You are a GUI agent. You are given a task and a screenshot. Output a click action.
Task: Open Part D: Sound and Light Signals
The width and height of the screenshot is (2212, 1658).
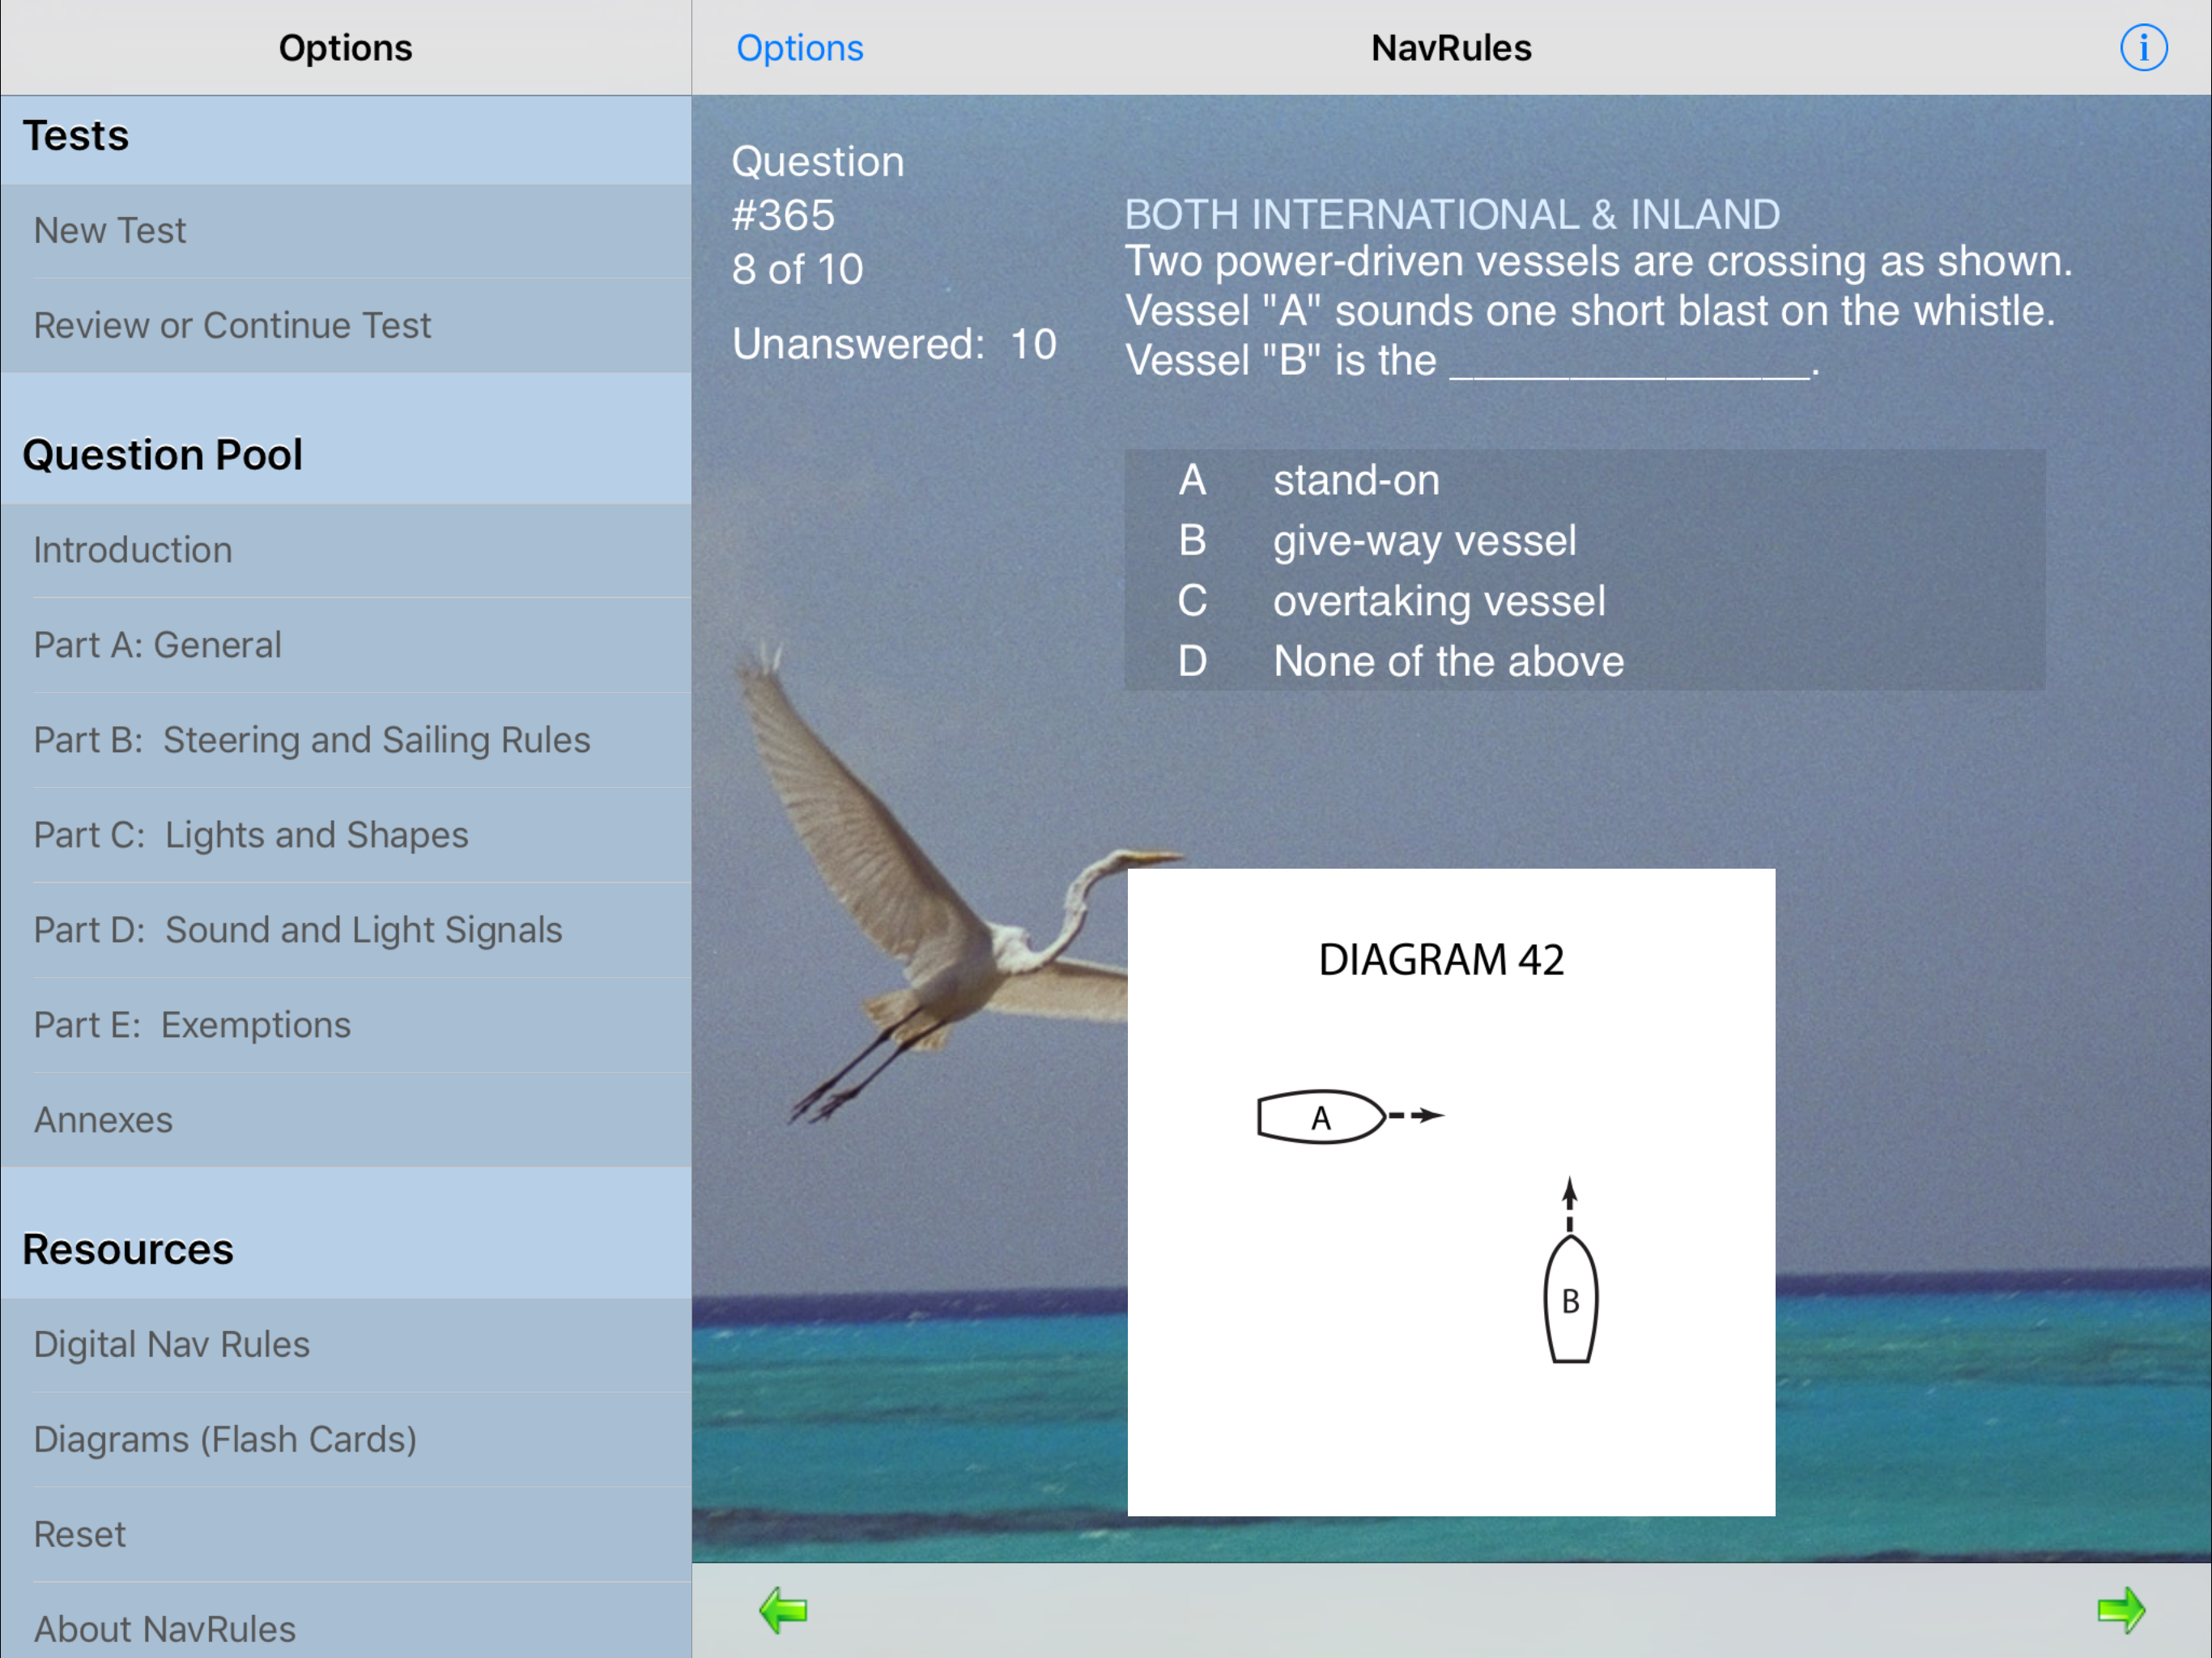click(298, 930)
